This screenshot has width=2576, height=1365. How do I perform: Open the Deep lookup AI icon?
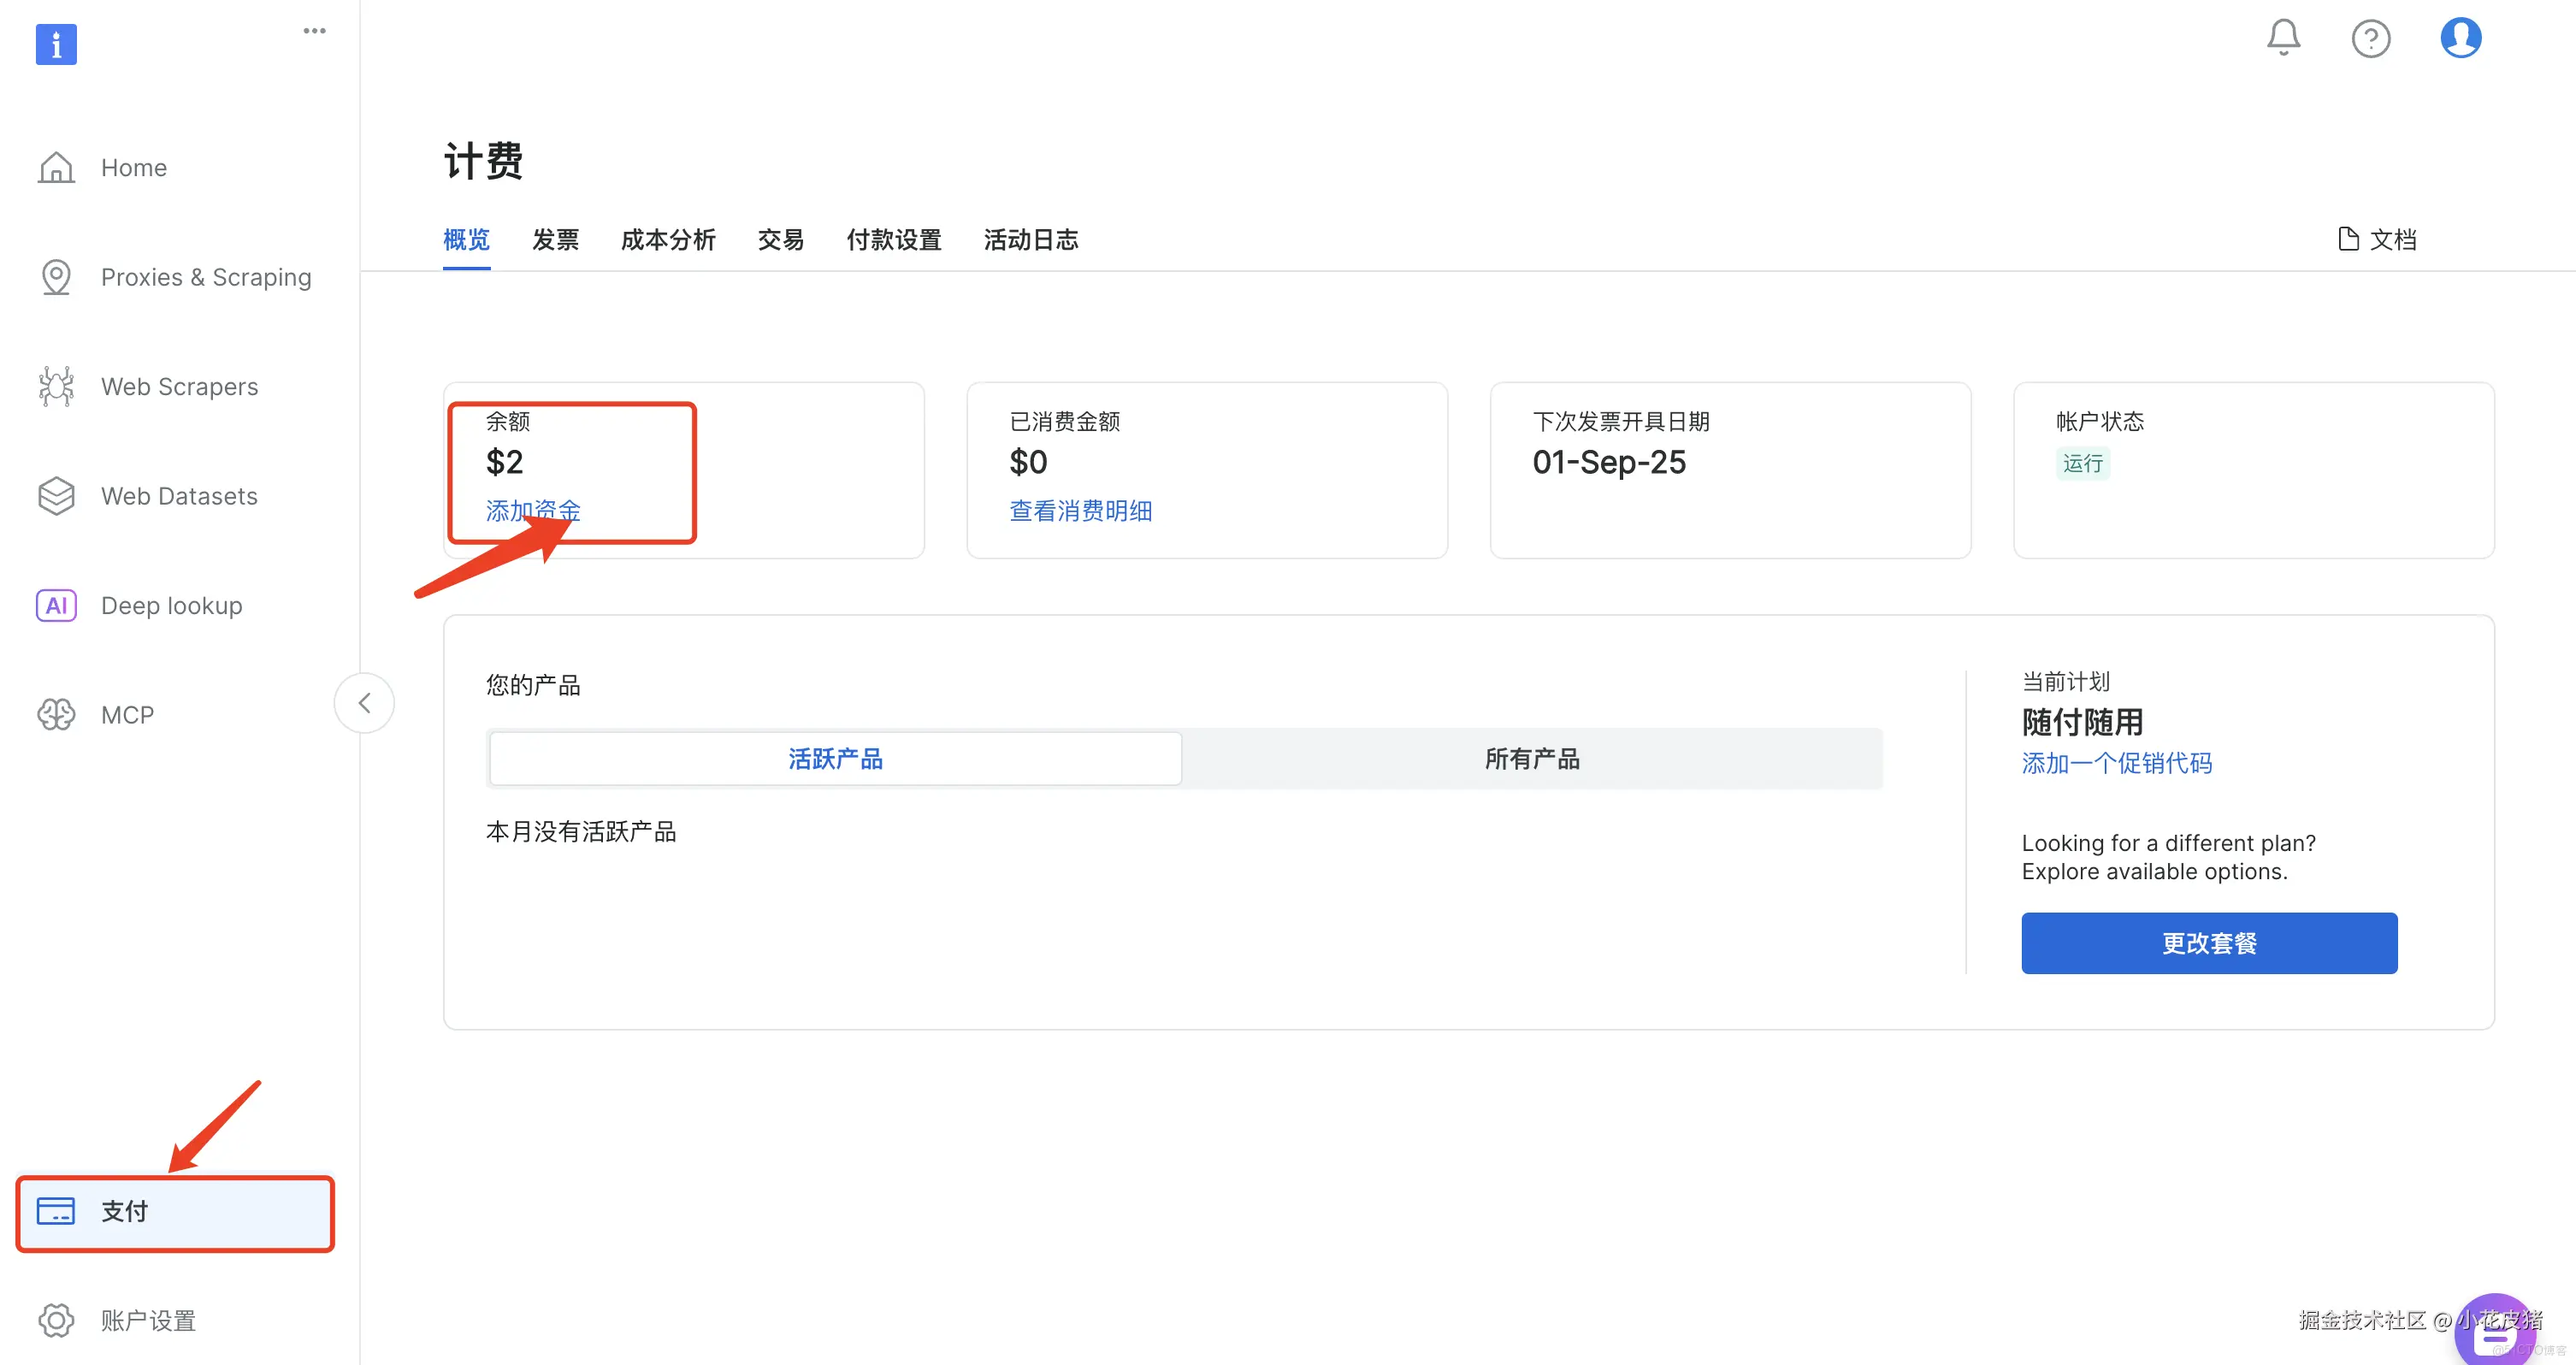(x=56, y=606)
